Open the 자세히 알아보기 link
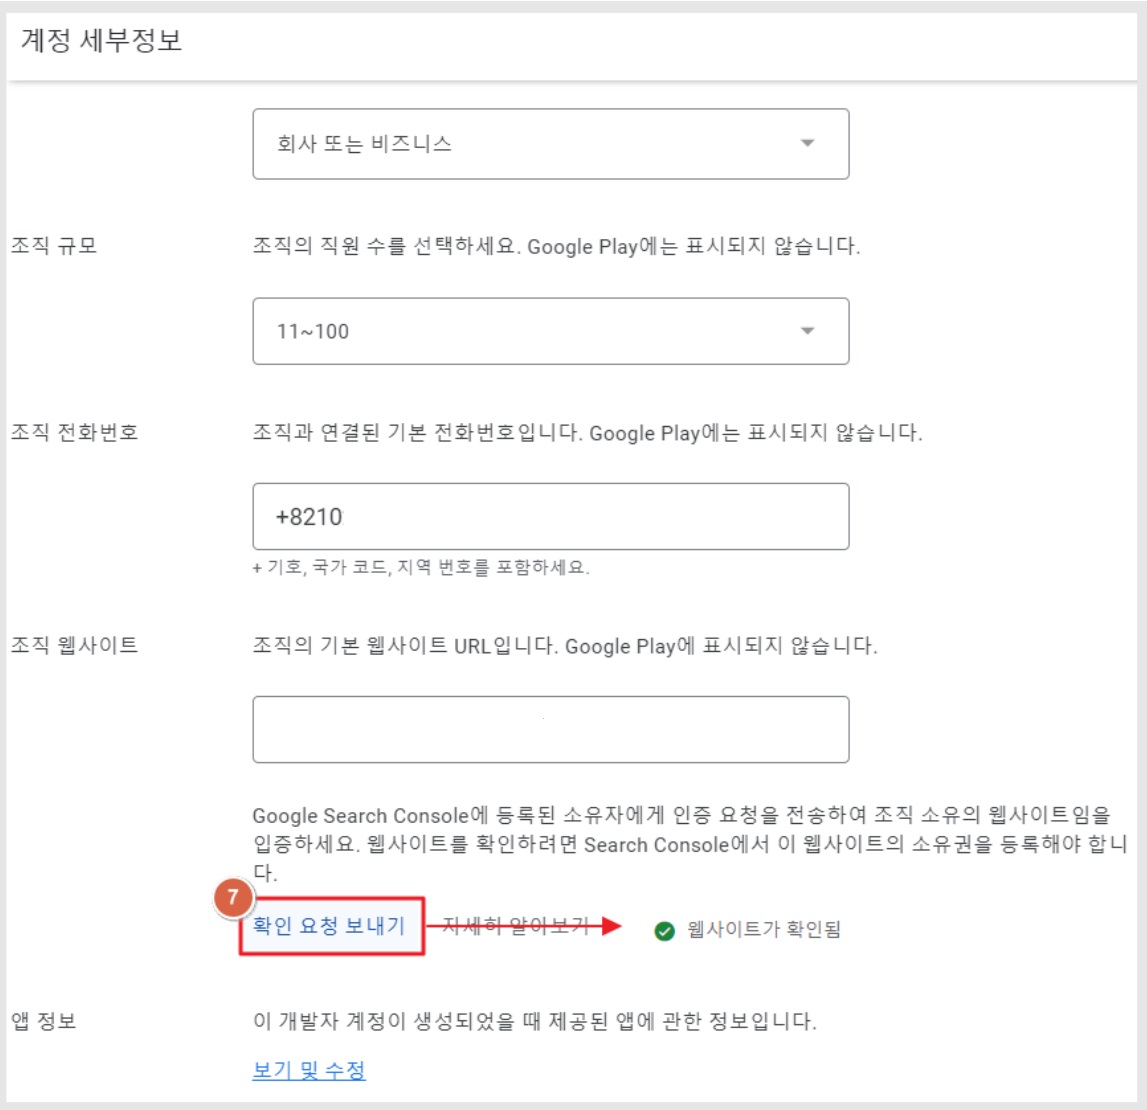The width and height of the screenshot is (1147, 1110). click(x=515, y=926)
